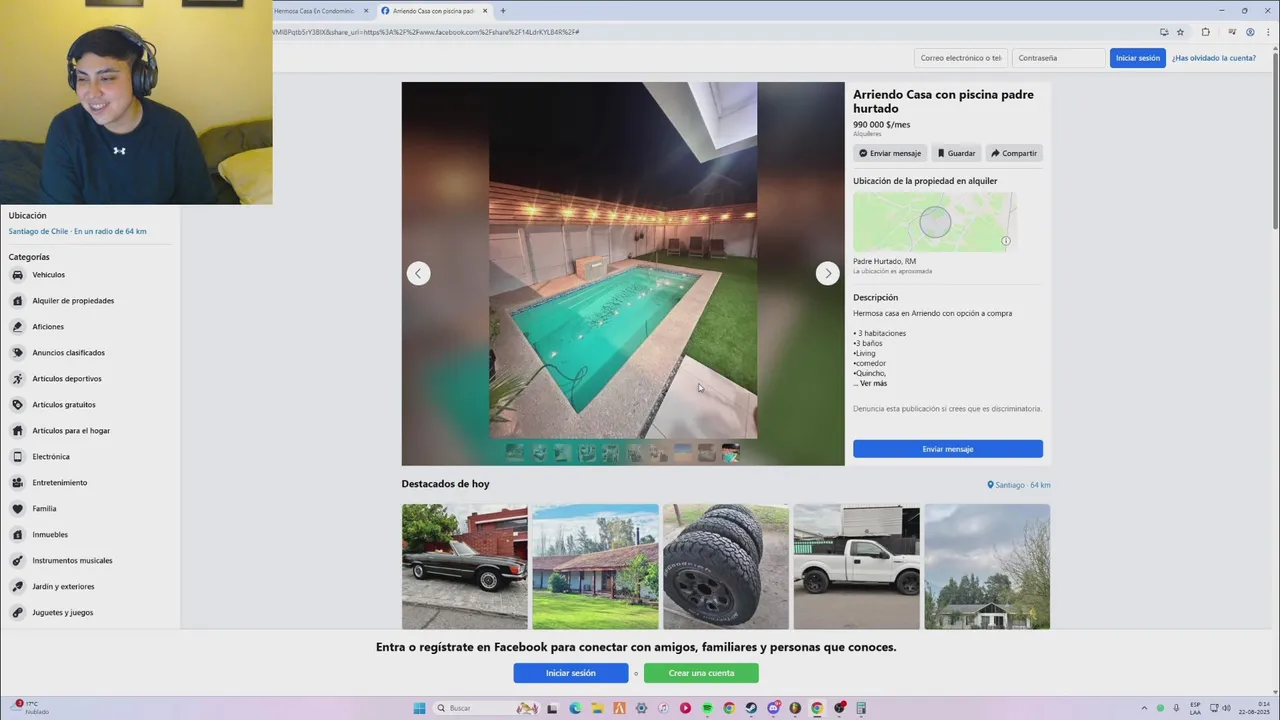Image resolution: width=1280 pixels, height=720 pixels.
Task: Click Windows taskbar Buscar search box
Action: click(487, 708)
